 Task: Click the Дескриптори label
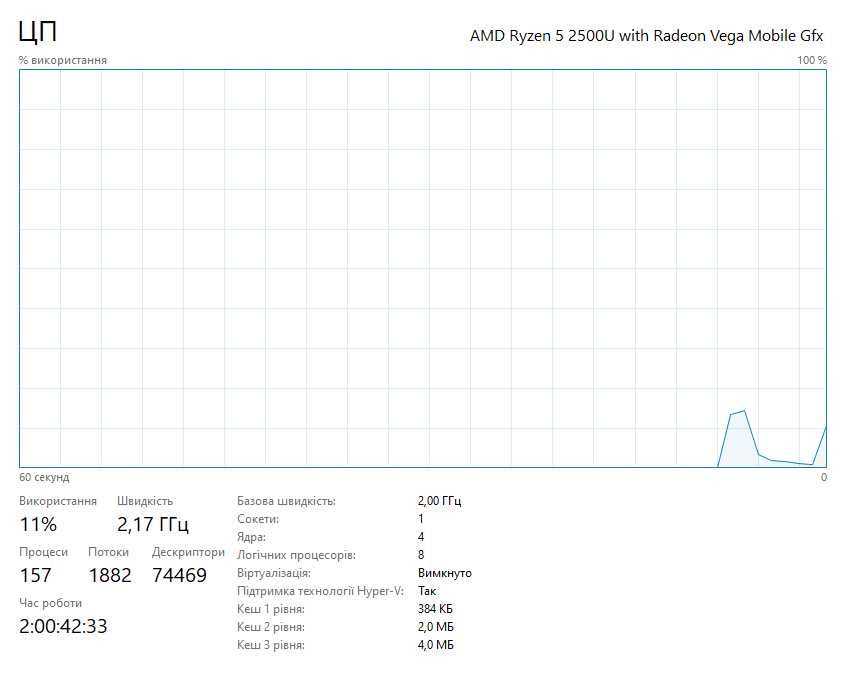(x=188, y=552)
